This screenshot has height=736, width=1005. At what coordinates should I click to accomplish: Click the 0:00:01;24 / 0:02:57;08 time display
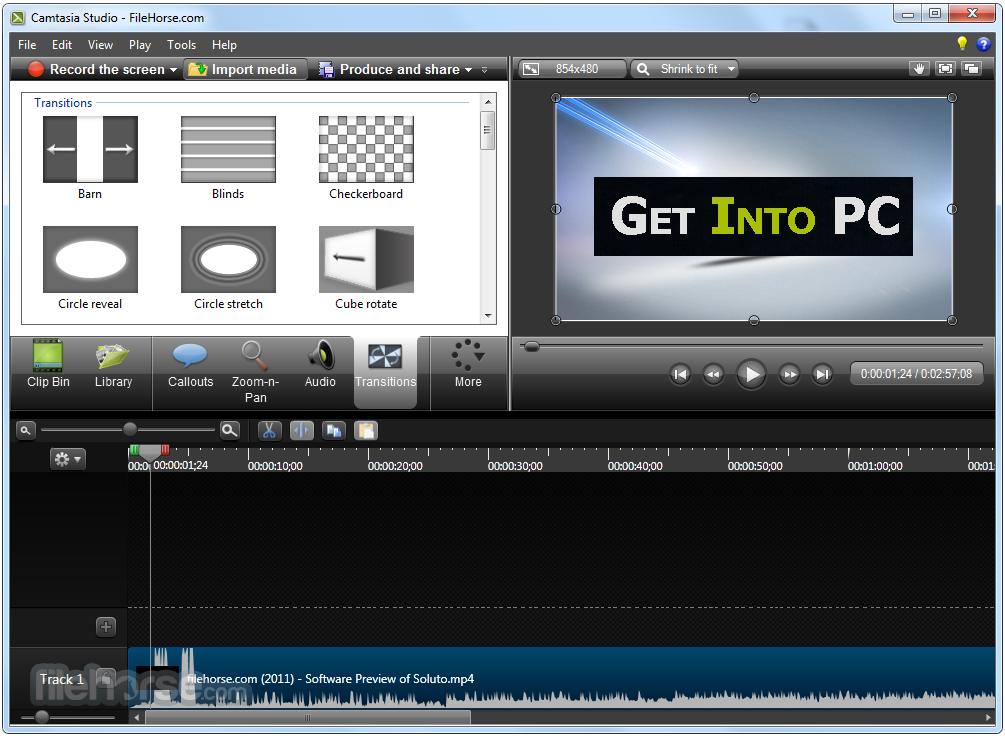pos(916,374)
